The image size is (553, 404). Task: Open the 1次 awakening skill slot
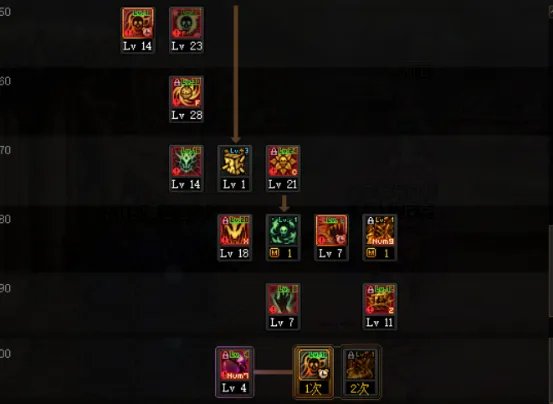click(313, 365)
